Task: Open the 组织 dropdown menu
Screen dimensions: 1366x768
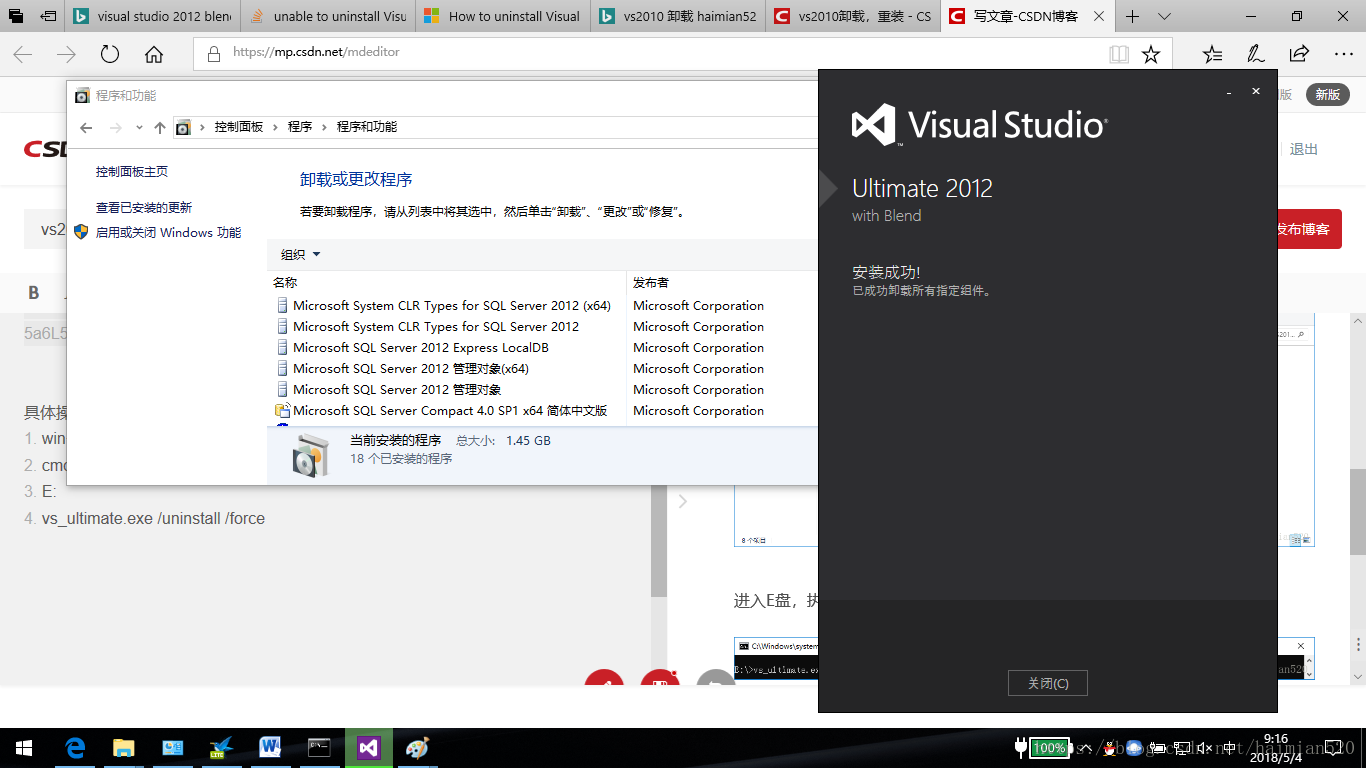Action: pyautogui.click(x=301, y=255)
